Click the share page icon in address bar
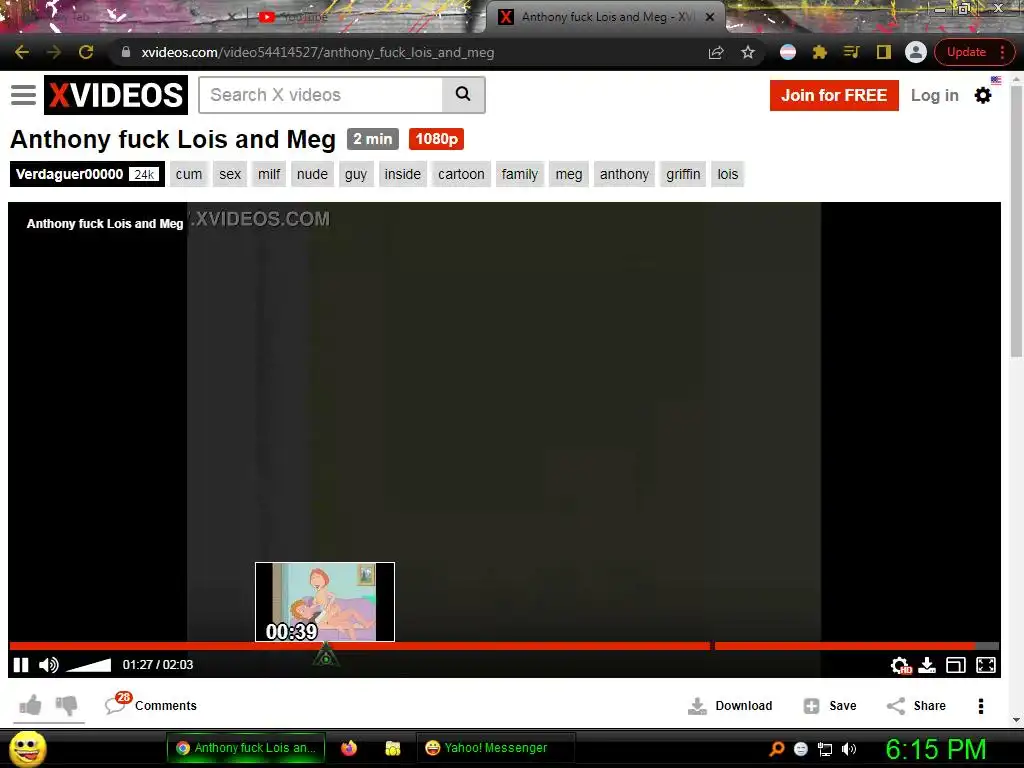The width and height of the screenshot is (1024, 768). (x=716, y=52)
